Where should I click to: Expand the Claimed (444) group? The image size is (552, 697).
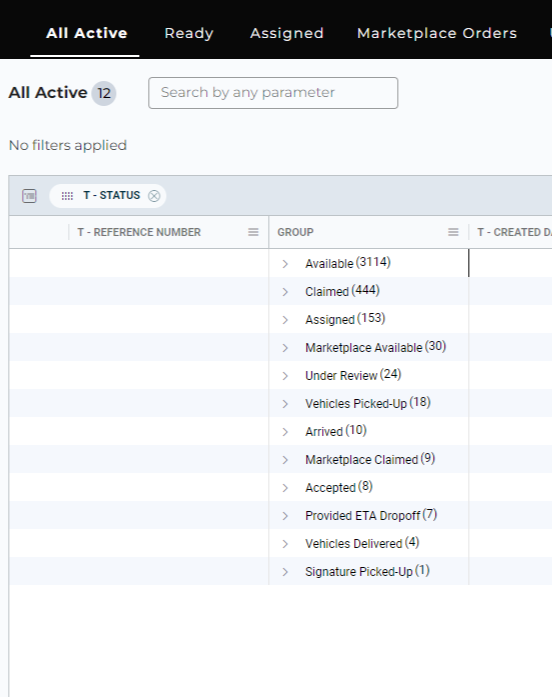tap(285, 292)
